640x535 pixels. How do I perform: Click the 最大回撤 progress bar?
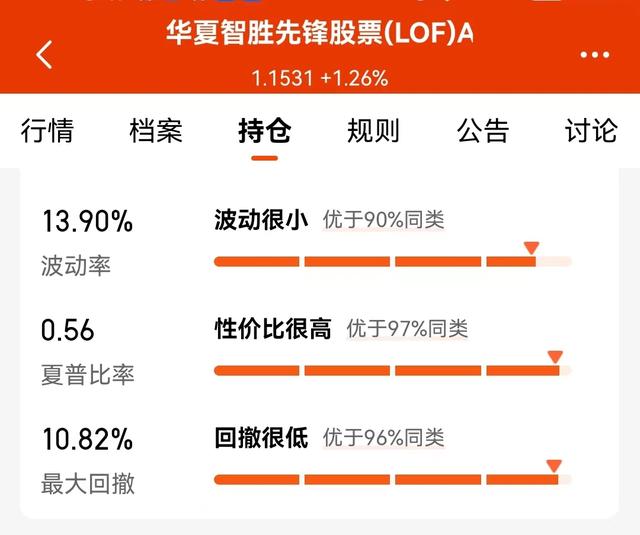[393, 480]
